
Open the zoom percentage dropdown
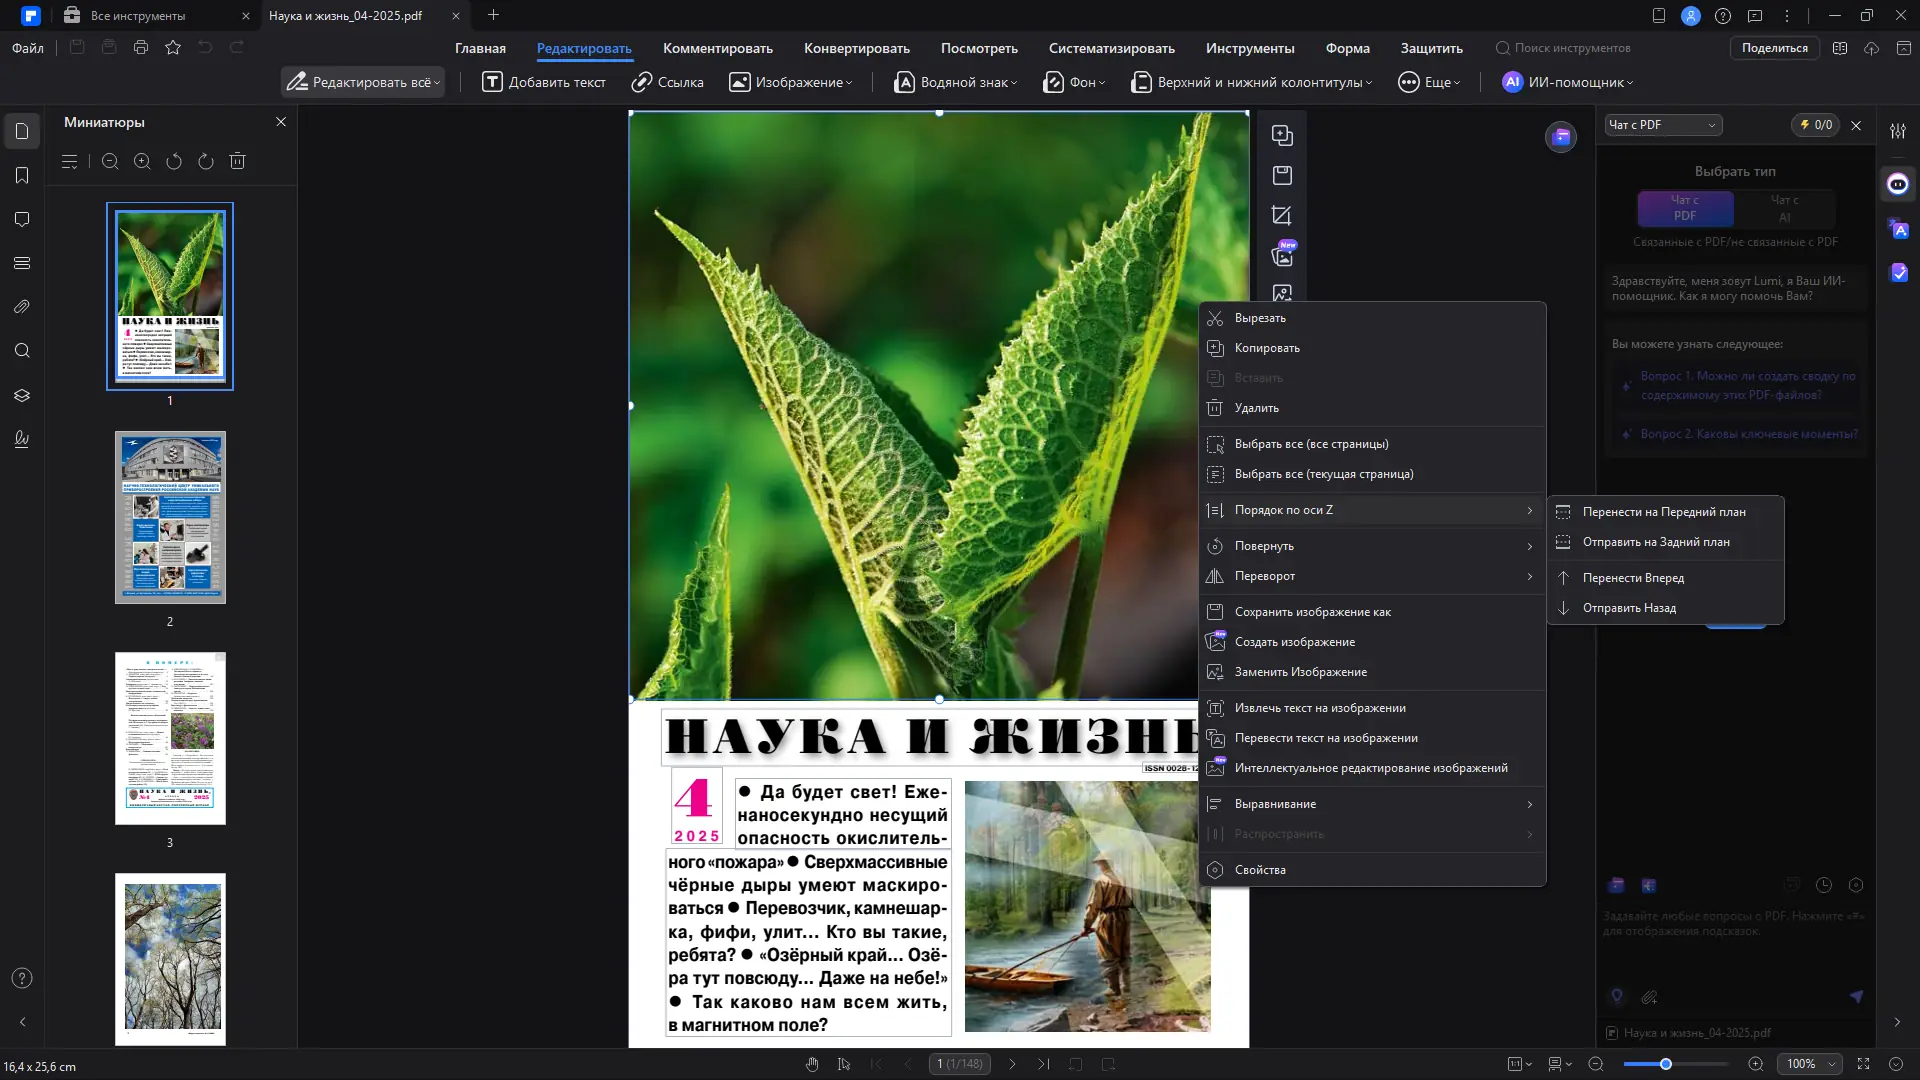(x=1810, y=1063)
